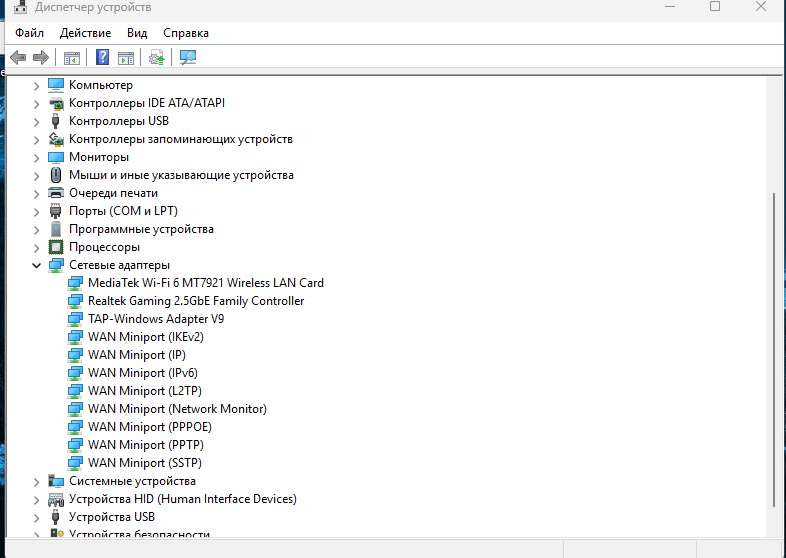Click the Компьютер category icon
The image size is (786, 558).
tap(56, 85)
